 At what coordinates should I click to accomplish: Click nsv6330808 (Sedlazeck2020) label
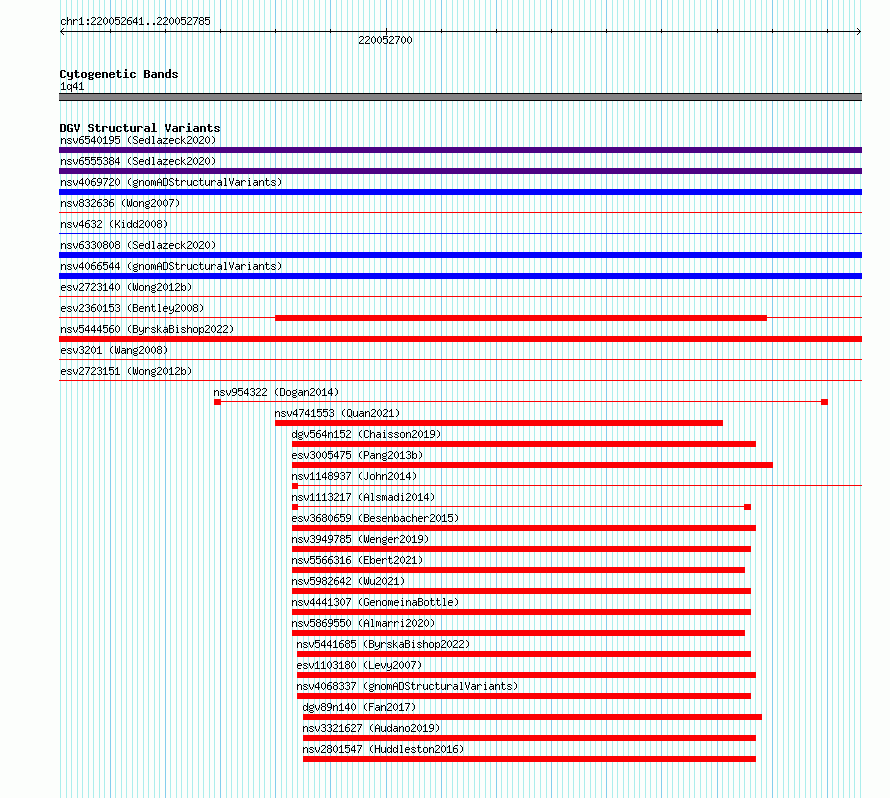[x=138, y=245]
